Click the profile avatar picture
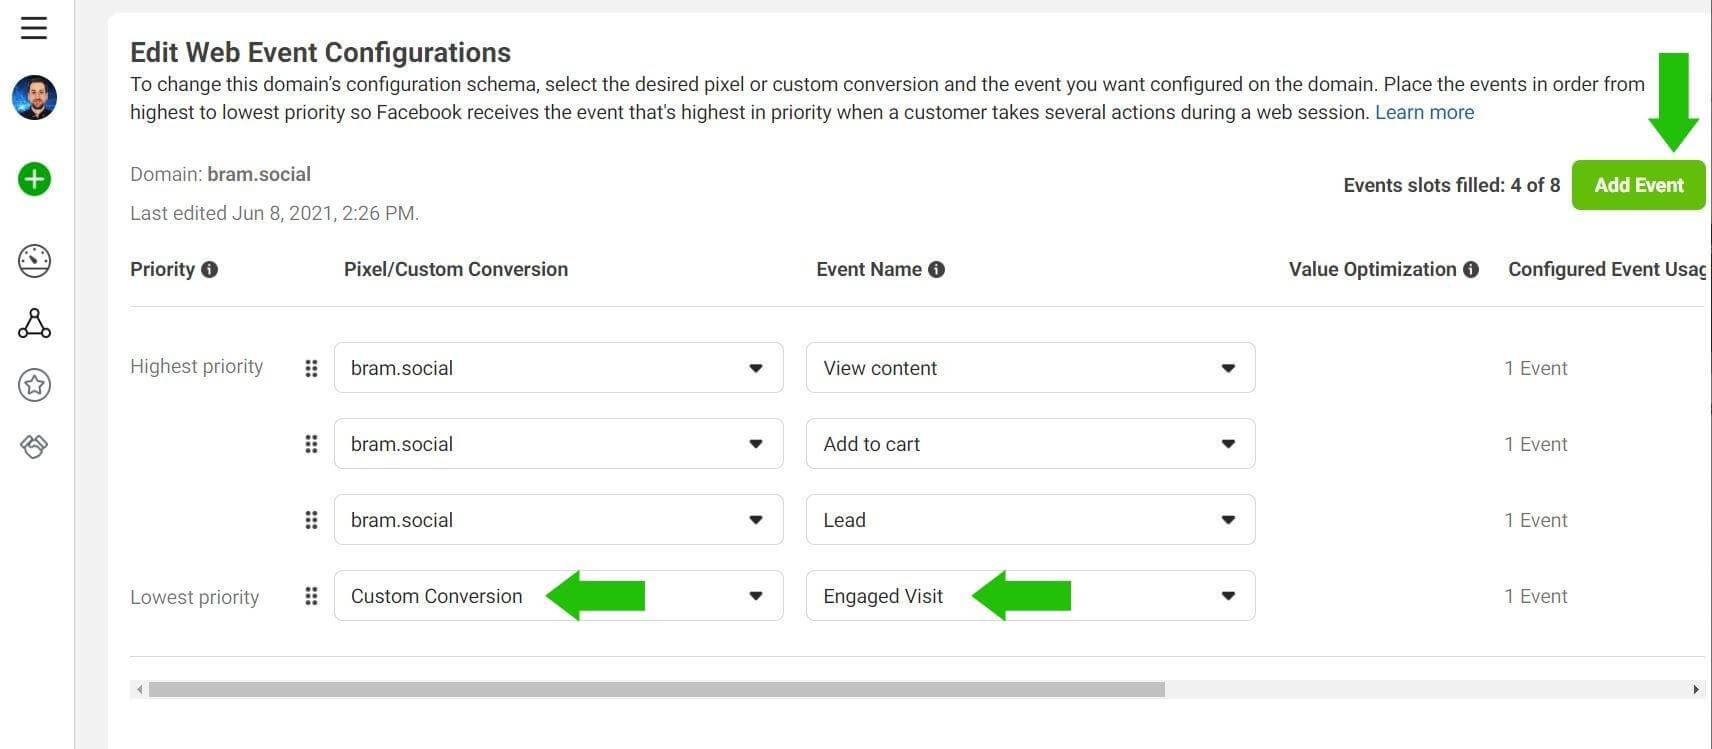The width and height of the screenshot is (1712, 749). coord(34,98)
